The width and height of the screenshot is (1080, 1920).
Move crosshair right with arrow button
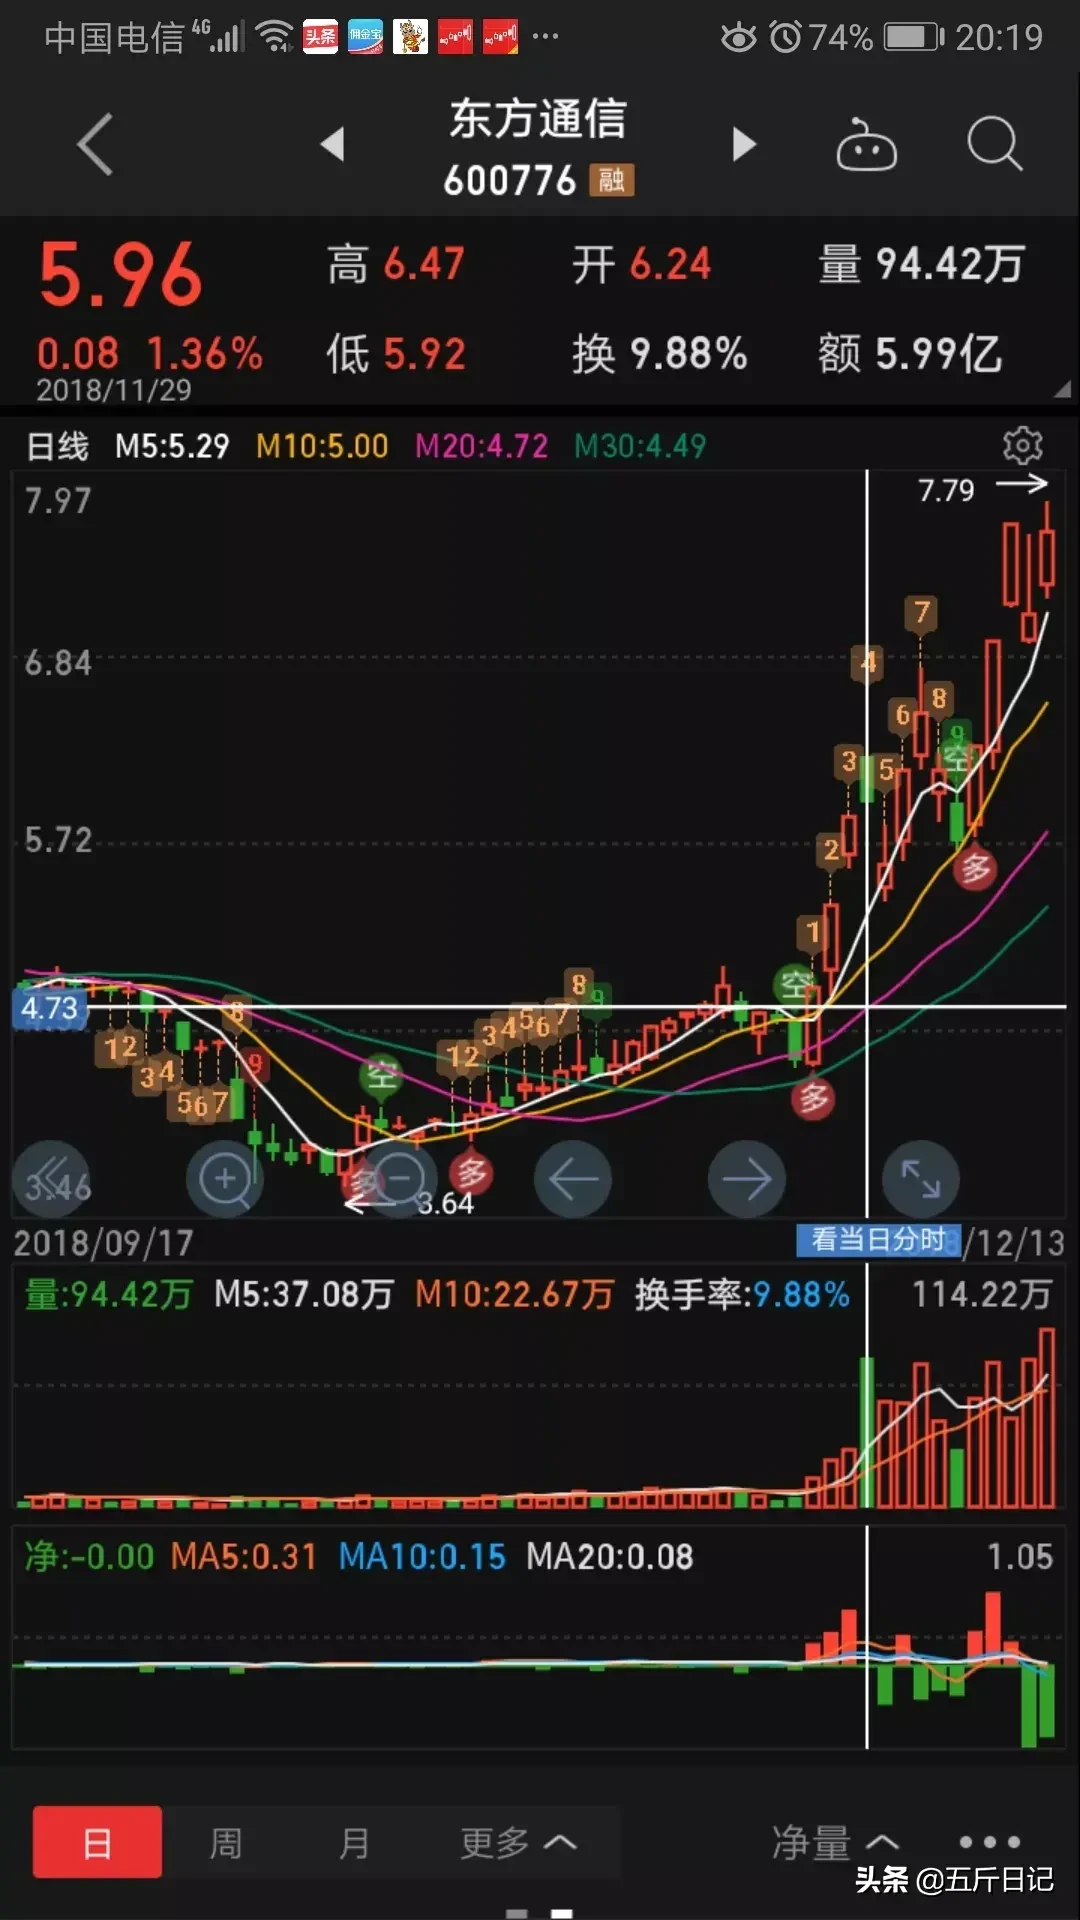747,1179
